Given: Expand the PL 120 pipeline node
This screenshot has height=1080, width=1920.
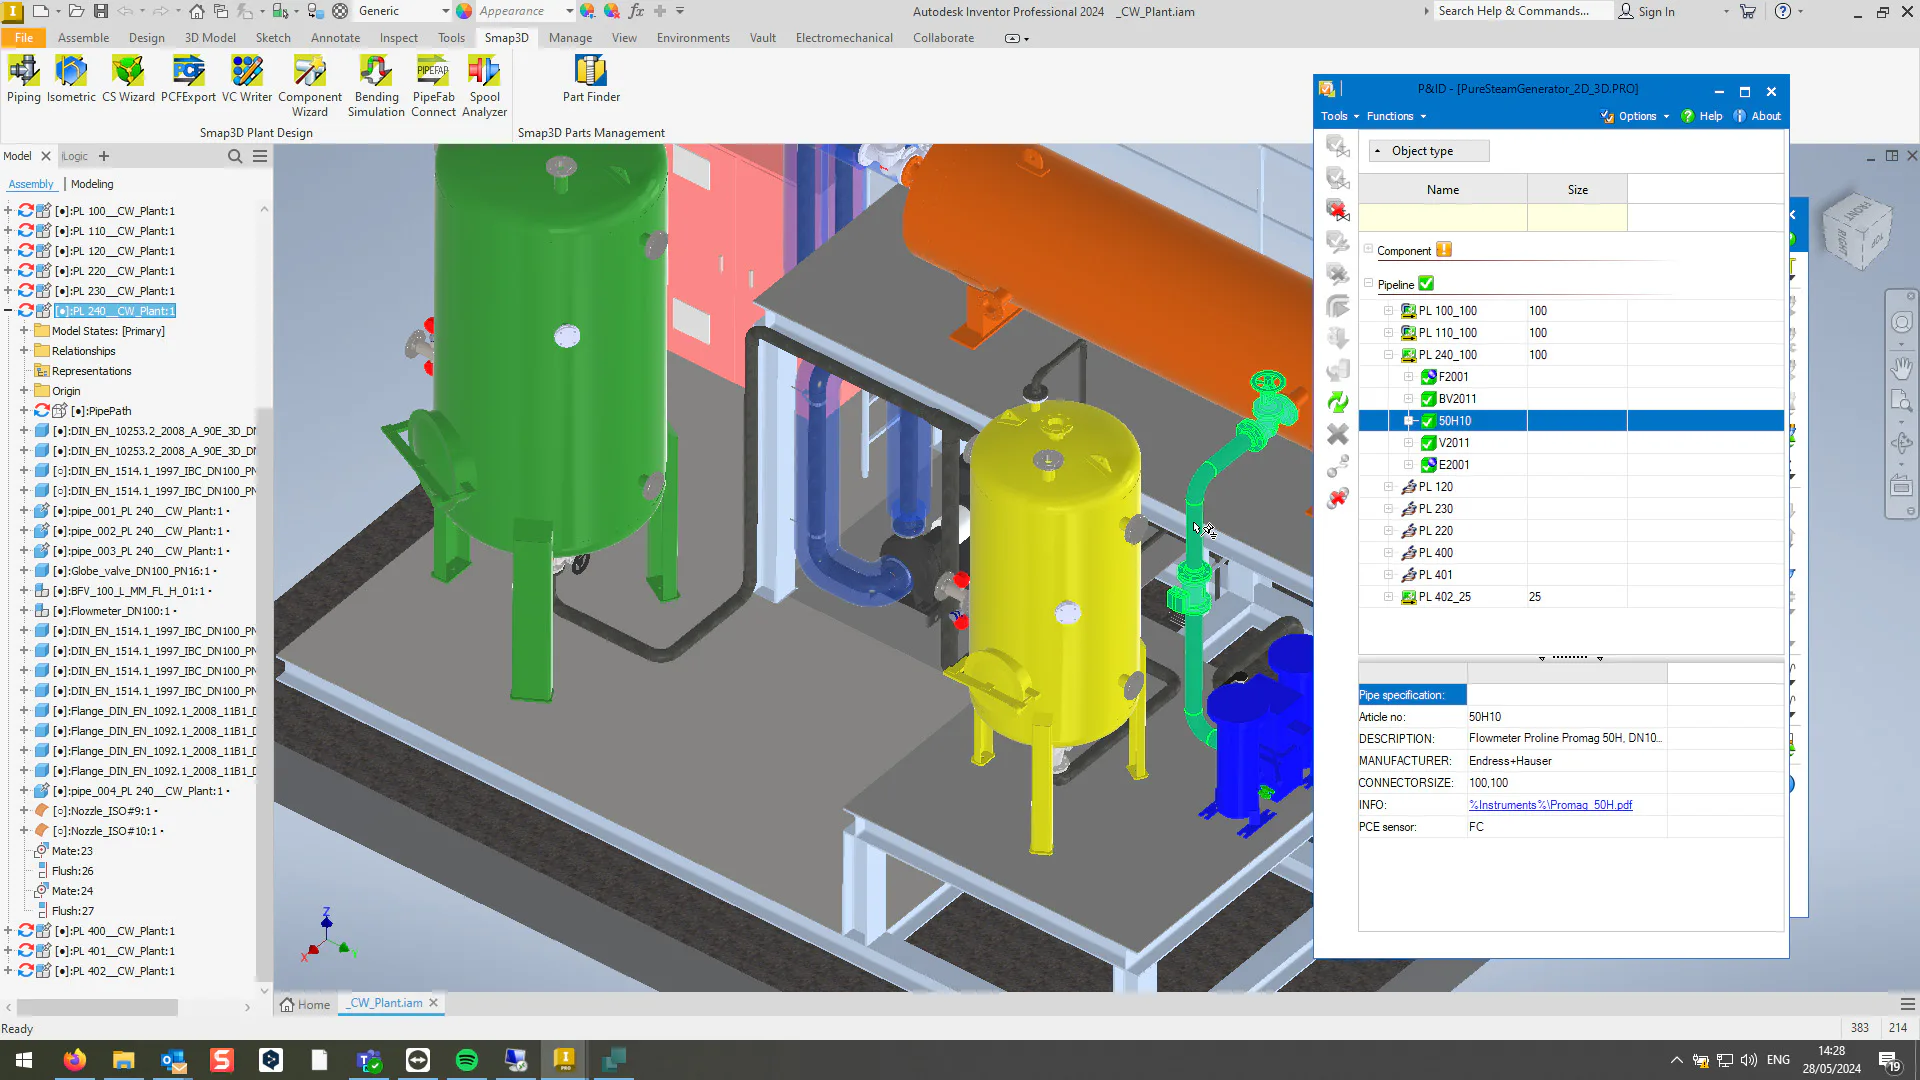Looking at the screenshot, I should [x=1388, y=487].
